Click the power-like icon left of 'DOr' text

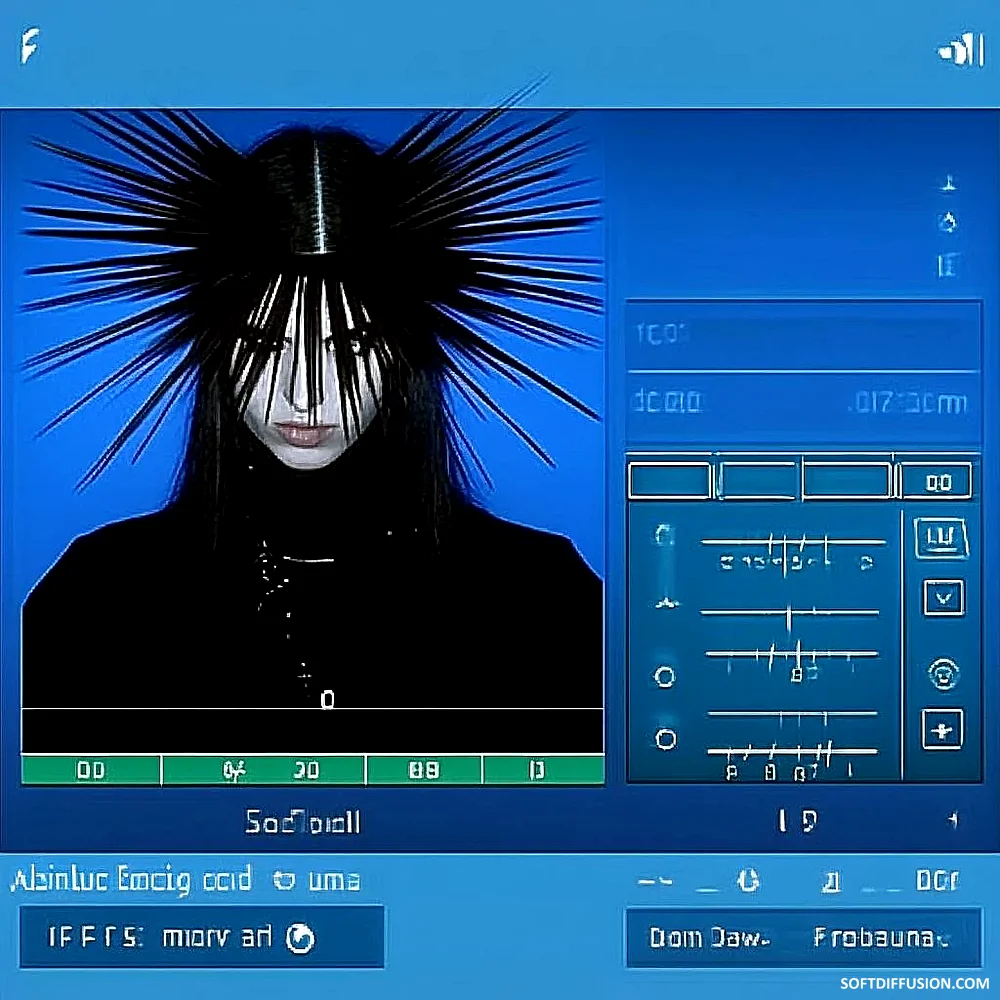tap(747, 881)
